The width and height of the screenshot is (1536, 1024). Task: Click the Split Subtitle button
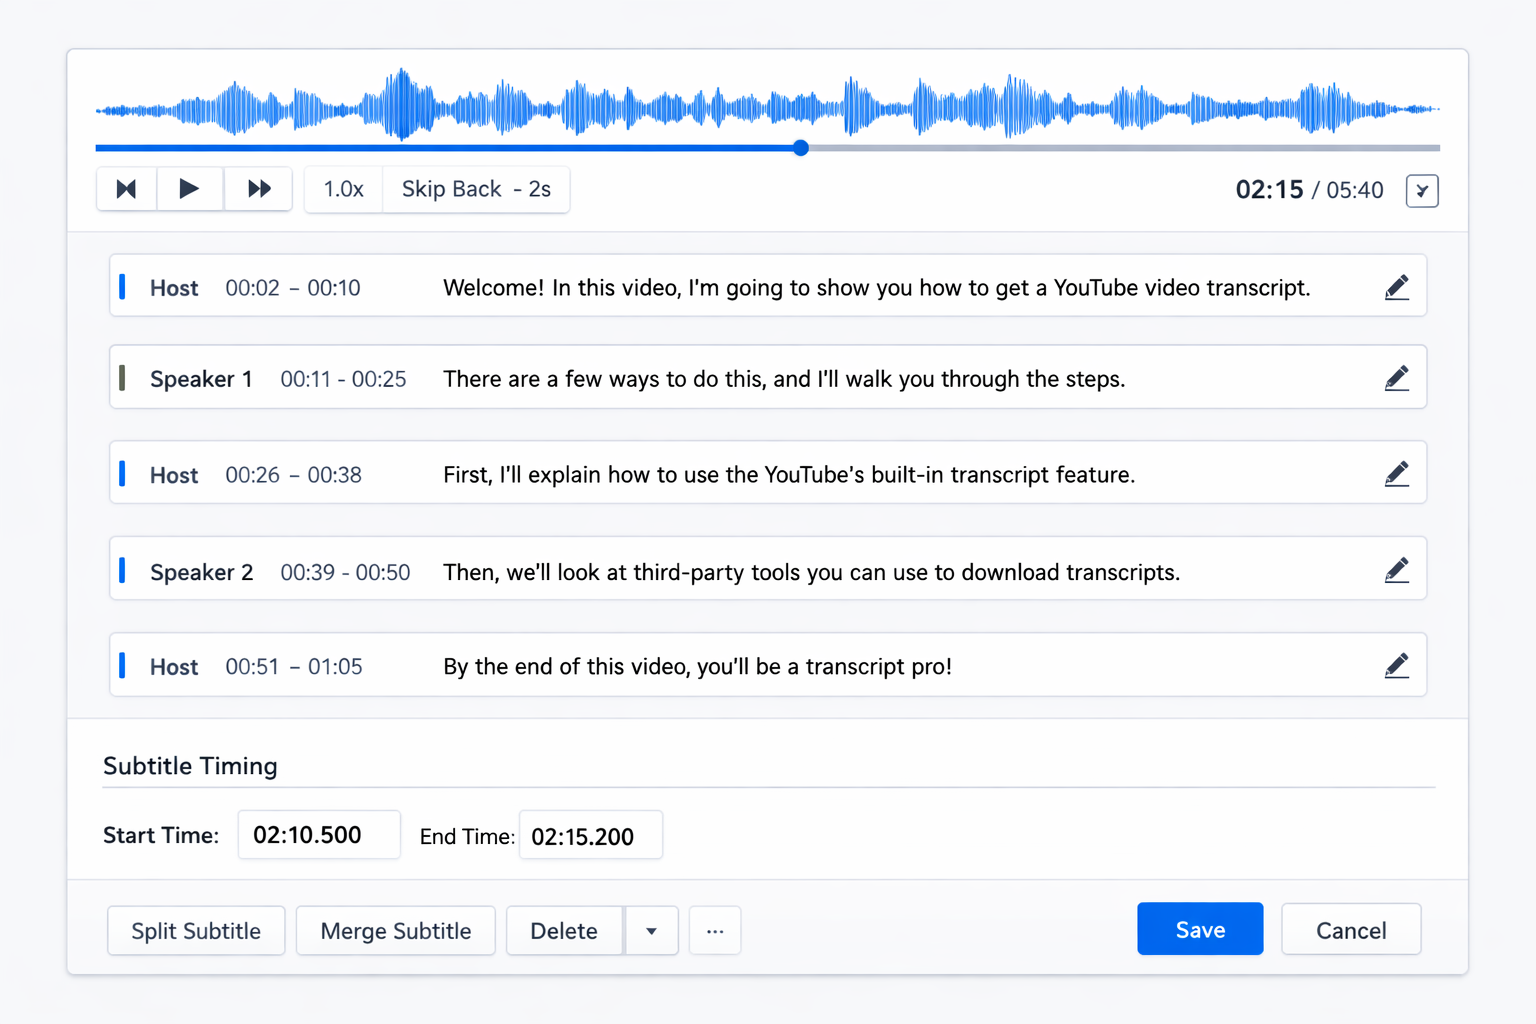[196, 931]
